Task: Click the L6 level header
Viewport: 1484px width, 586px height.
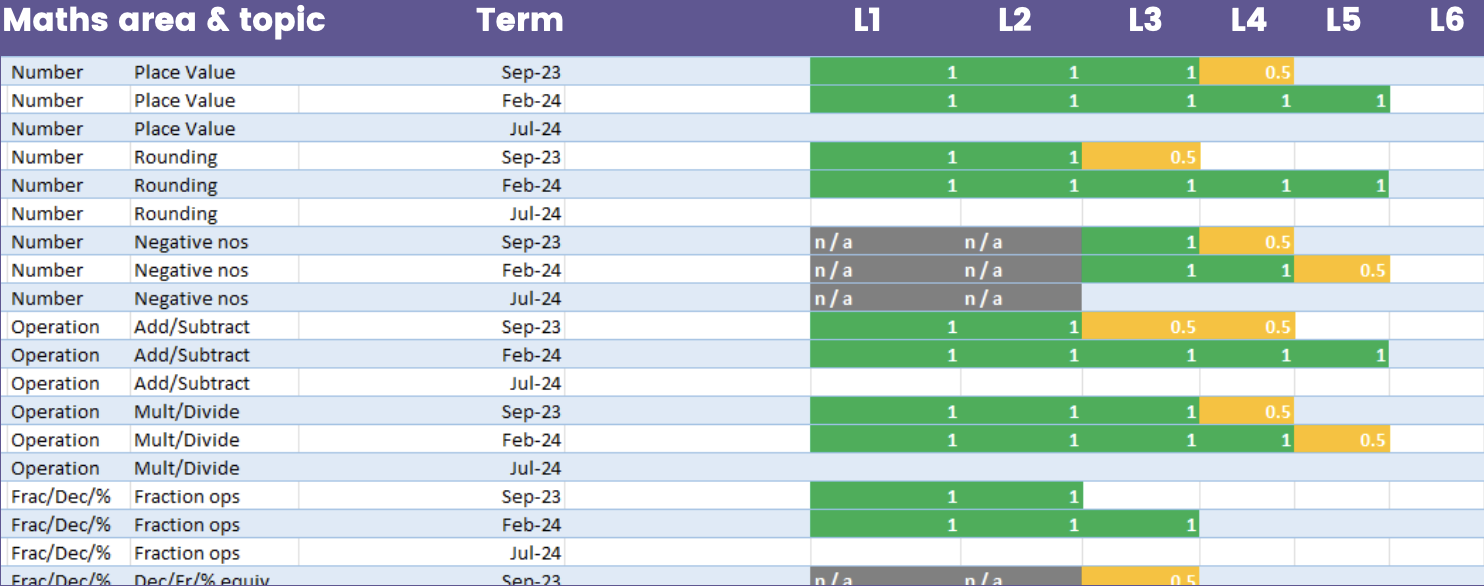Action: pos(1446,21)
